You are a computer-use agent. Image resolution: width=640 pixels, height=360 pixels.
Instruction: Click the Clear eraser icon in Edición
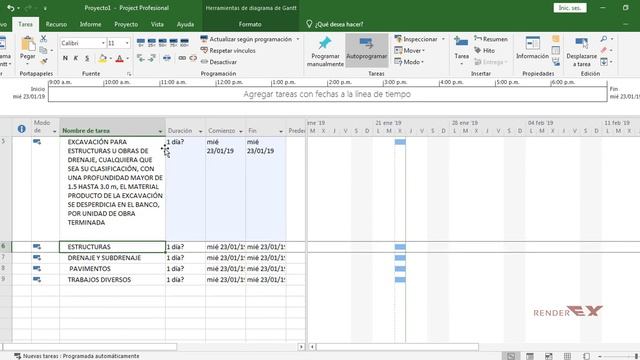click(604, 50)
